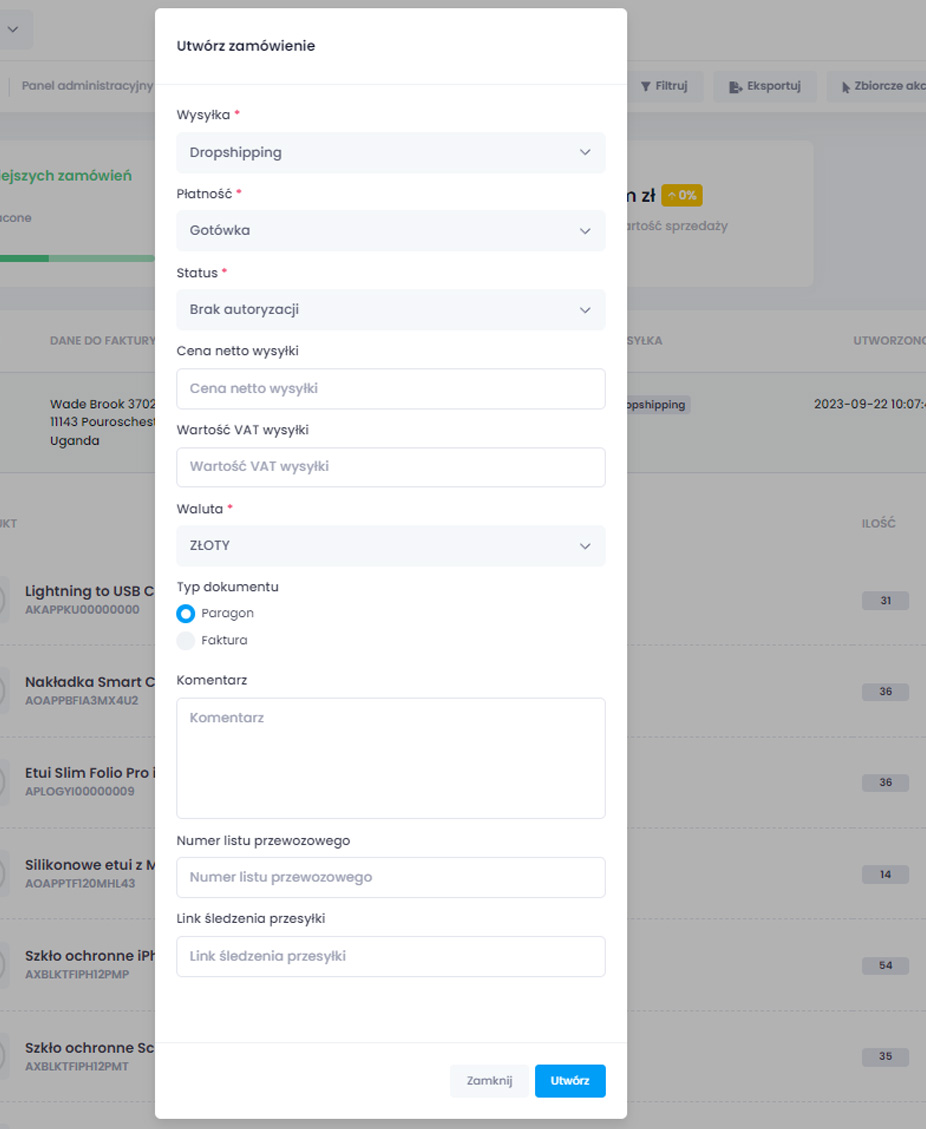This screenshot has height=1129, width=926.
Task: Click the Zbiorcze akcje cursor icon
Action: [x=846, y=87]
